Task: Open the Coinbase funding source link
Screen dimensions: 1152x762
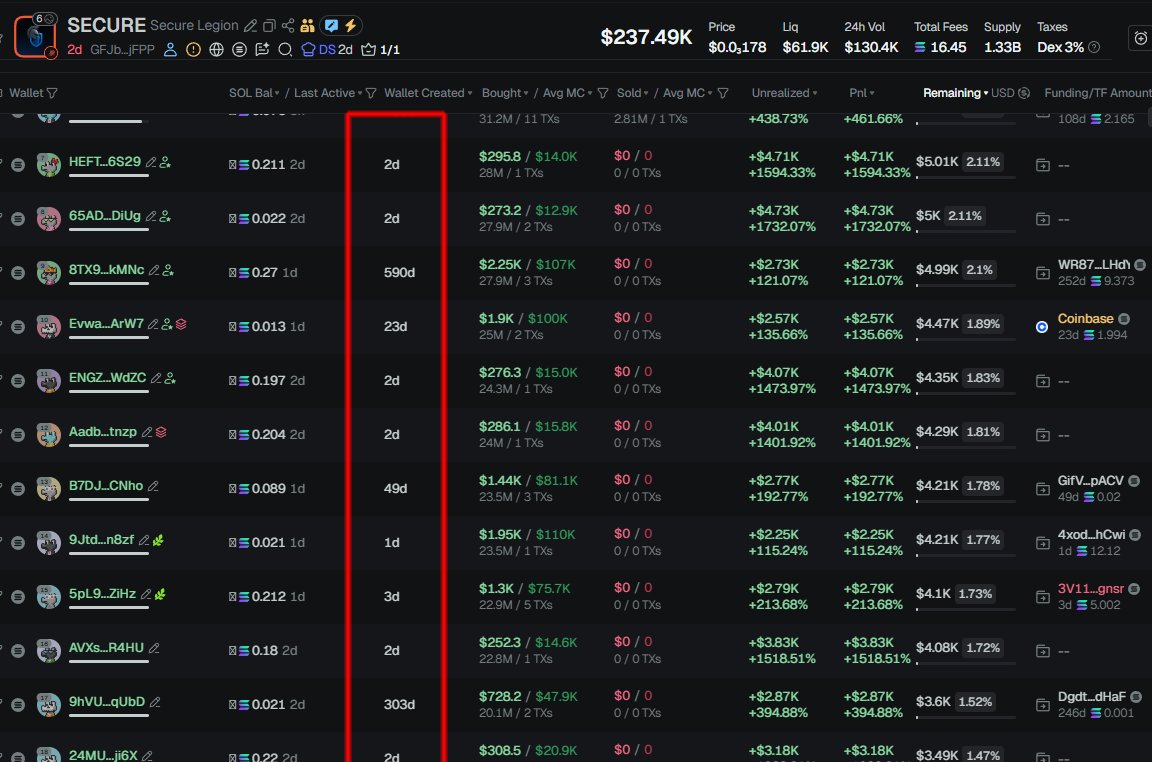Action: coord(1085,319)
